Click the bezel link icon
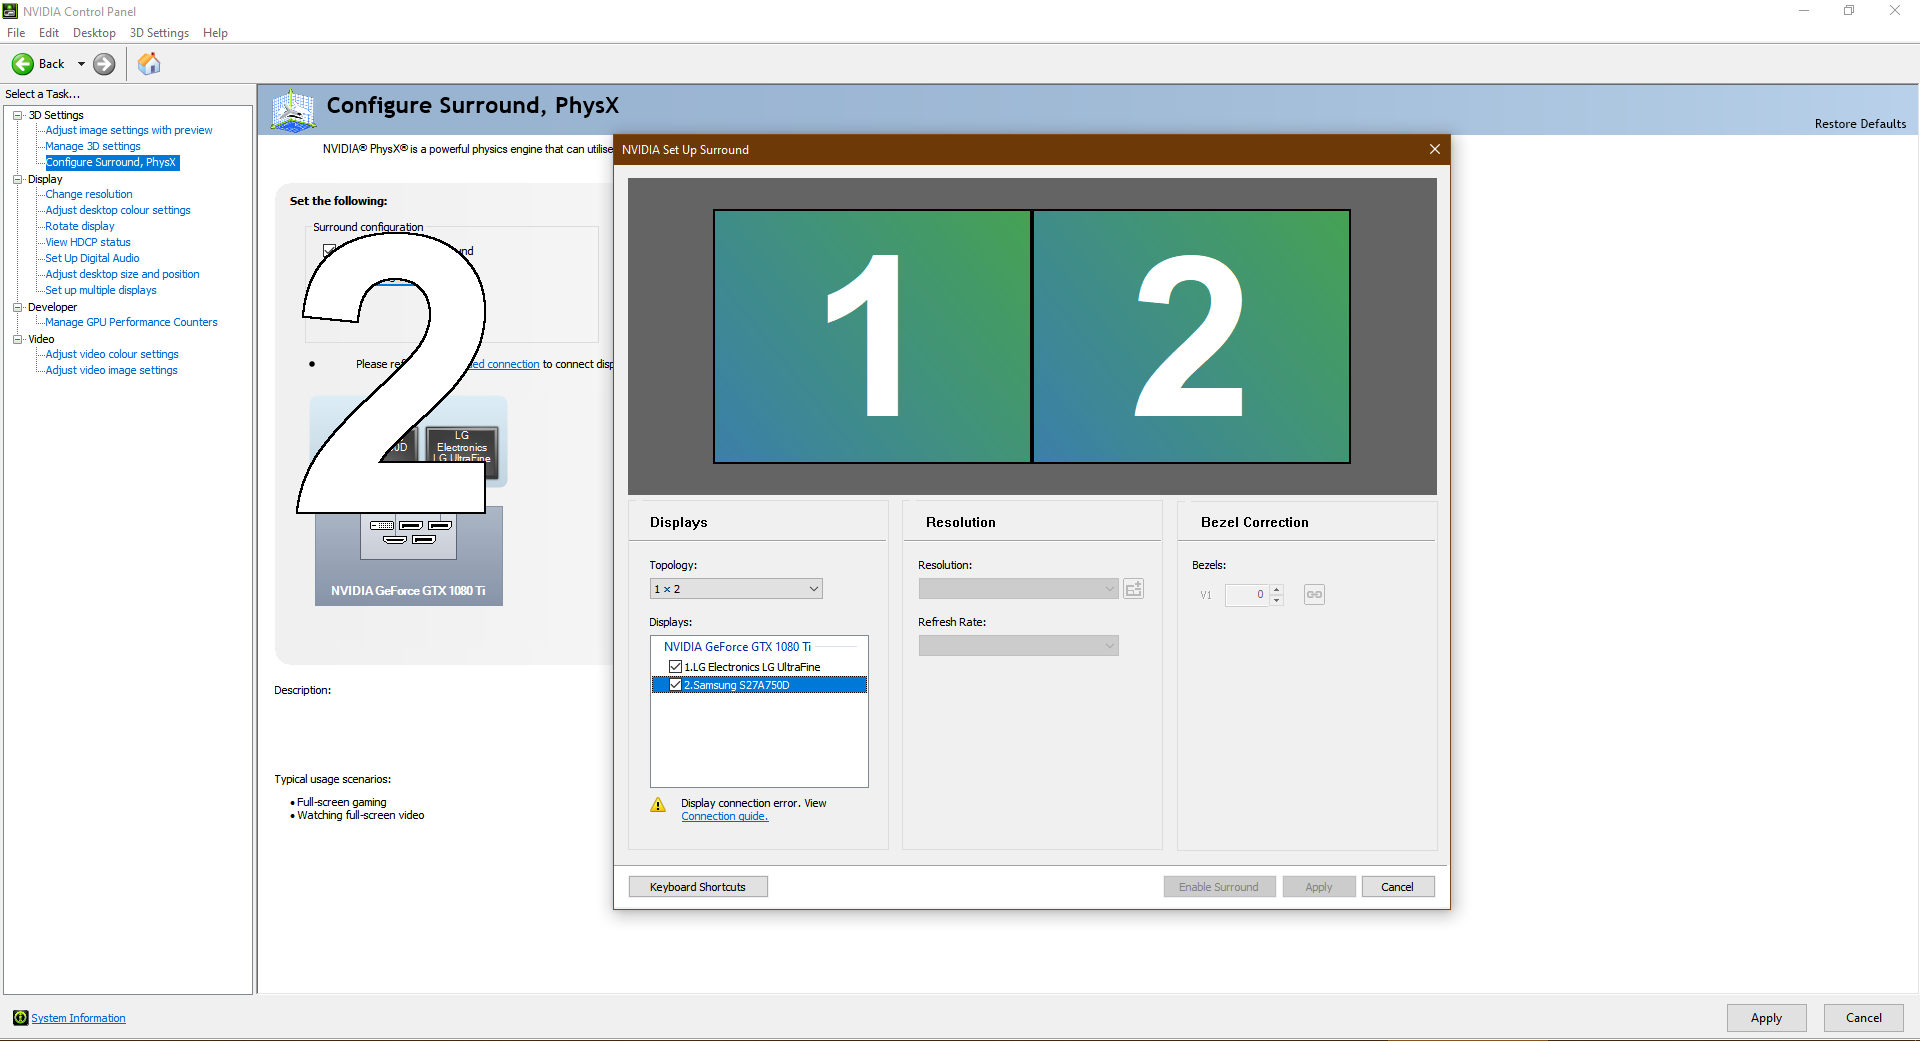The width and height of the screenshot is (1920, 1041). 1314,595
